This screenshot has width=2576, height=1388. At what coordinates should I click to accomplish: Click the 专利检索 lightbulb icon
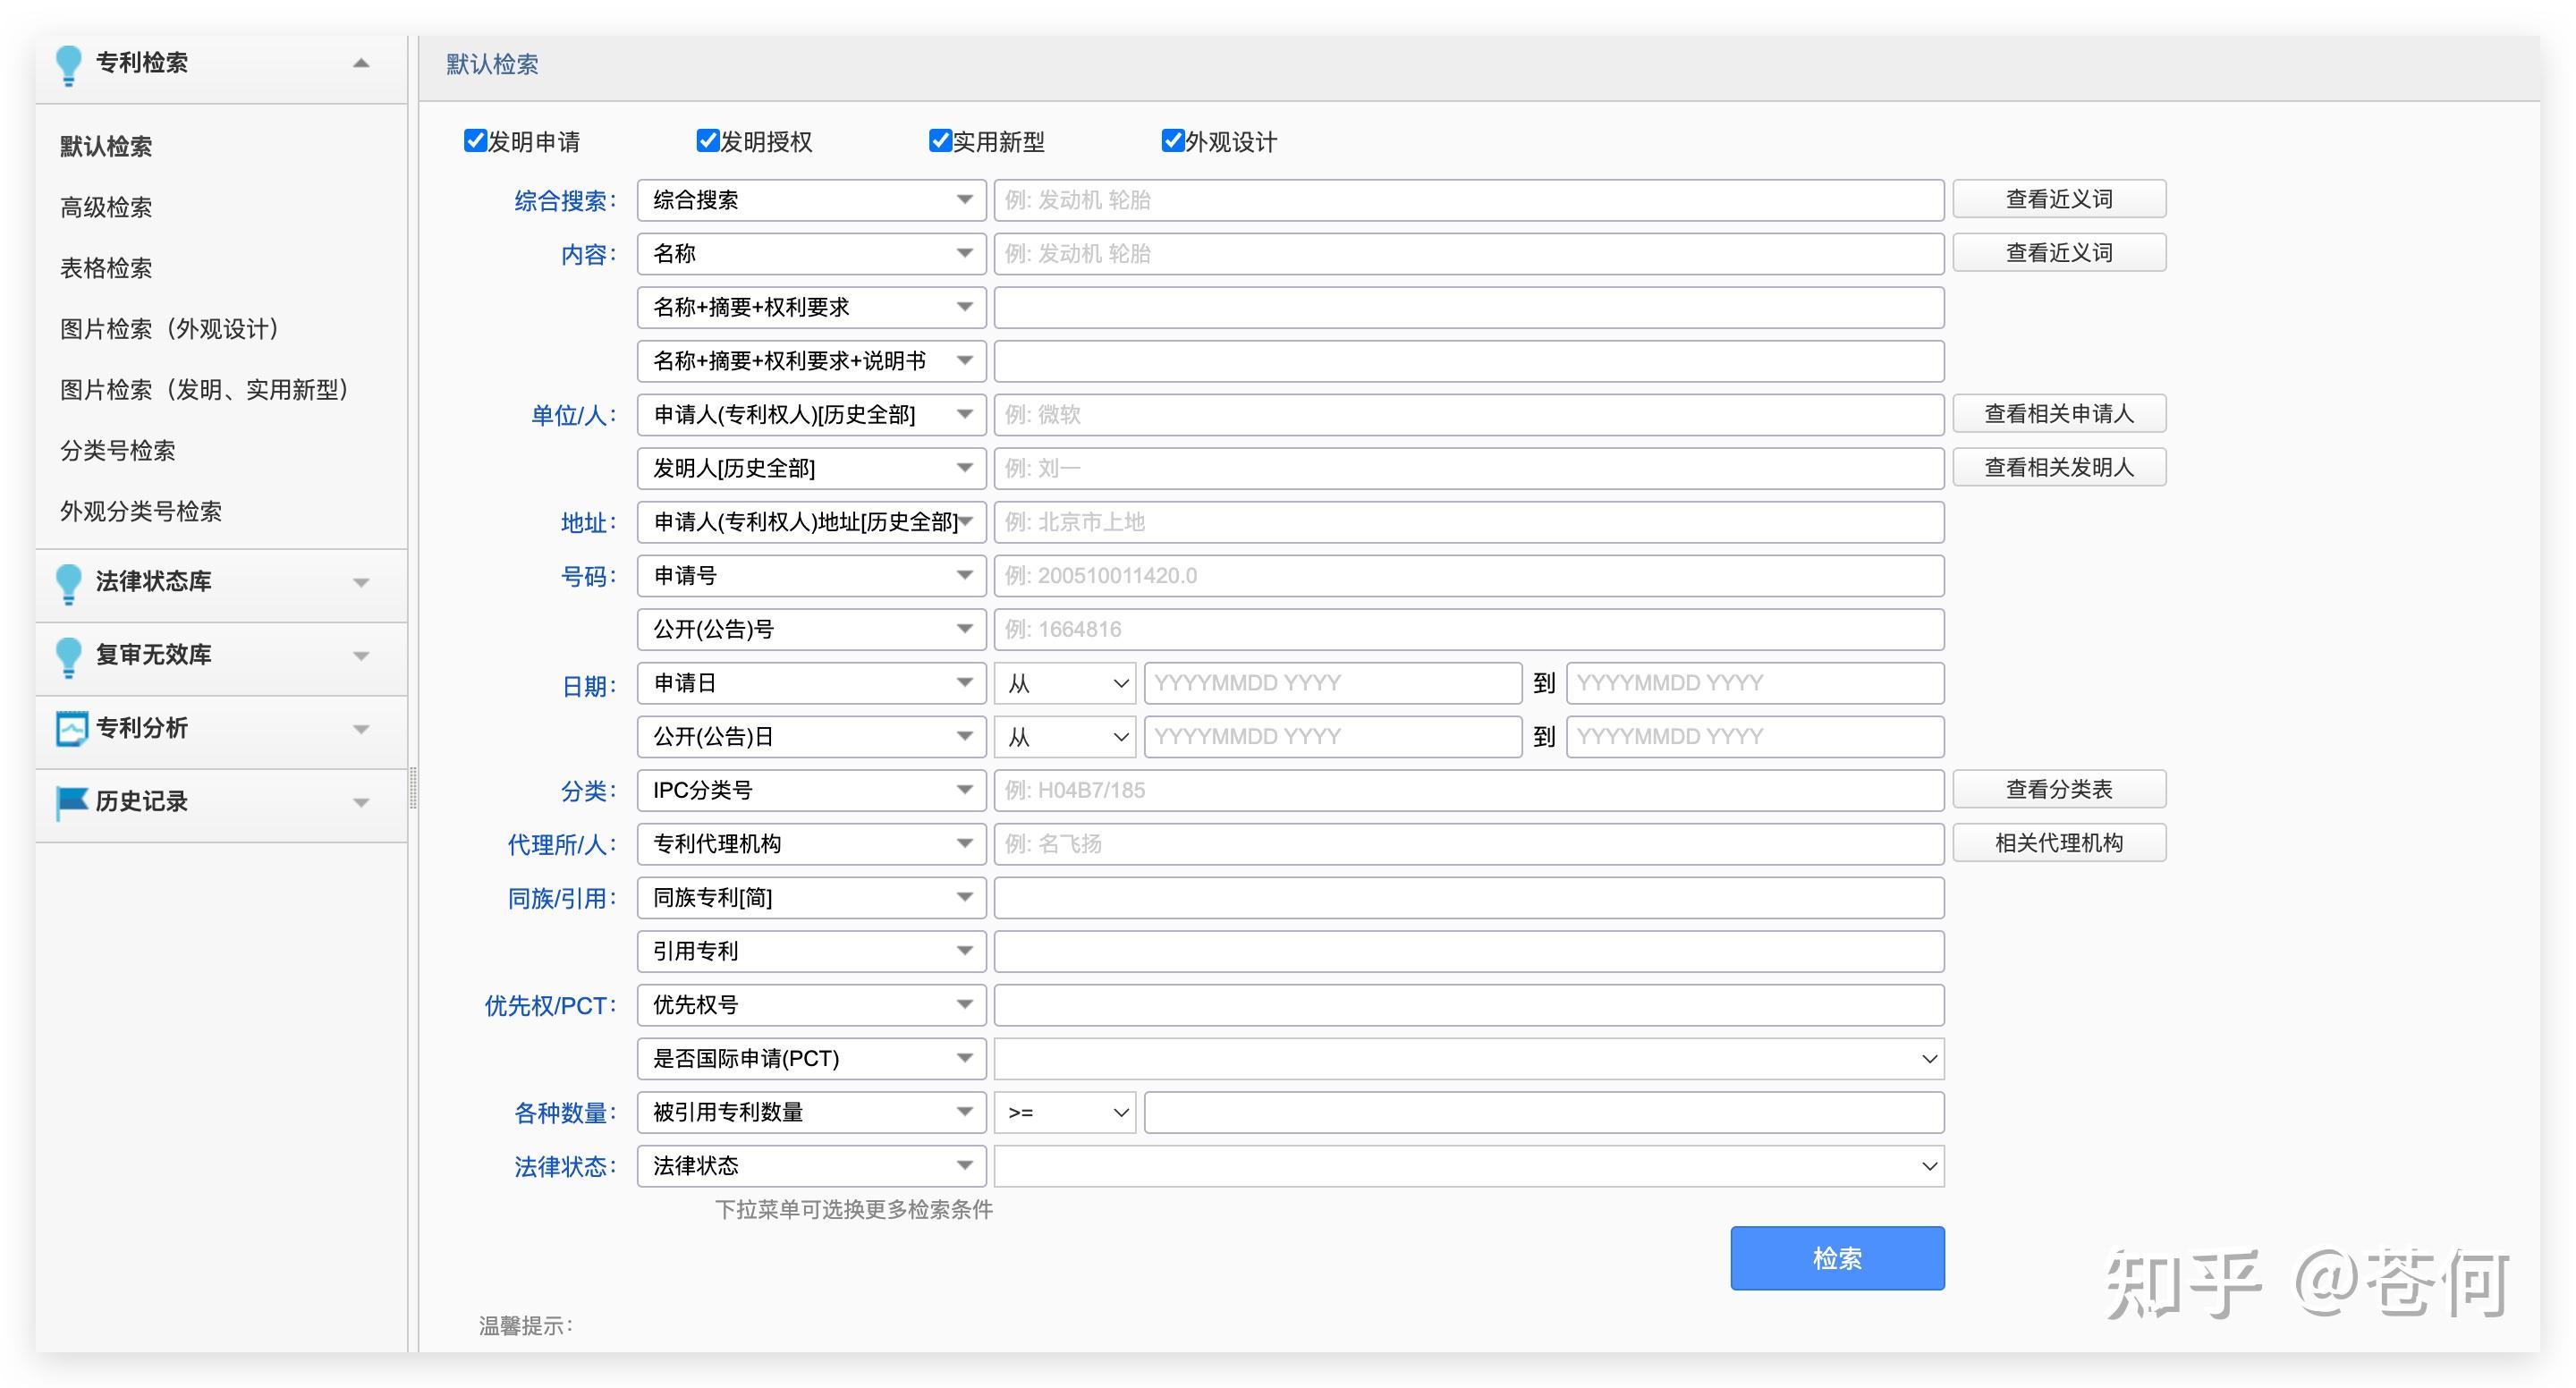coord(68,63)
